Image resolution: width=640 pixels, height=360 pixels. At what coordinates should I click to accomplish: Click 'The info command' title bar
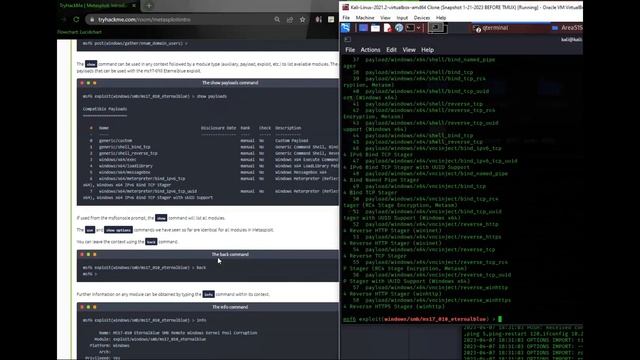point(208,307)
